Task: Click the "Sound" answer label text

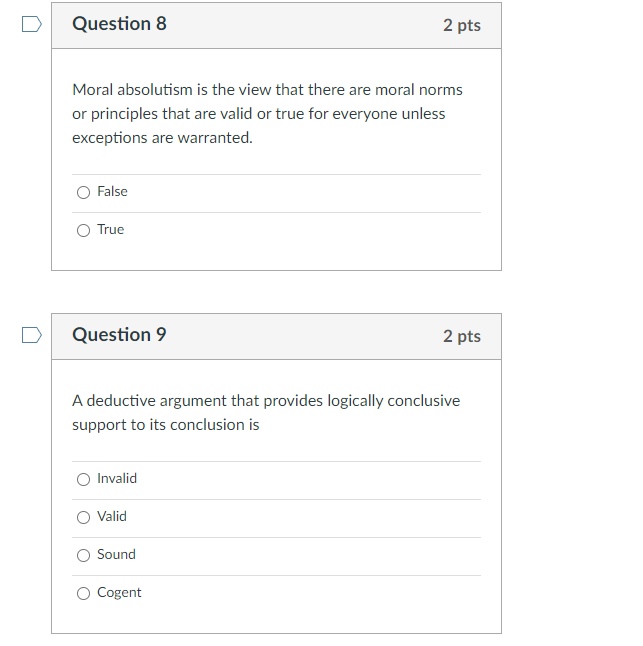Action: 116,555
